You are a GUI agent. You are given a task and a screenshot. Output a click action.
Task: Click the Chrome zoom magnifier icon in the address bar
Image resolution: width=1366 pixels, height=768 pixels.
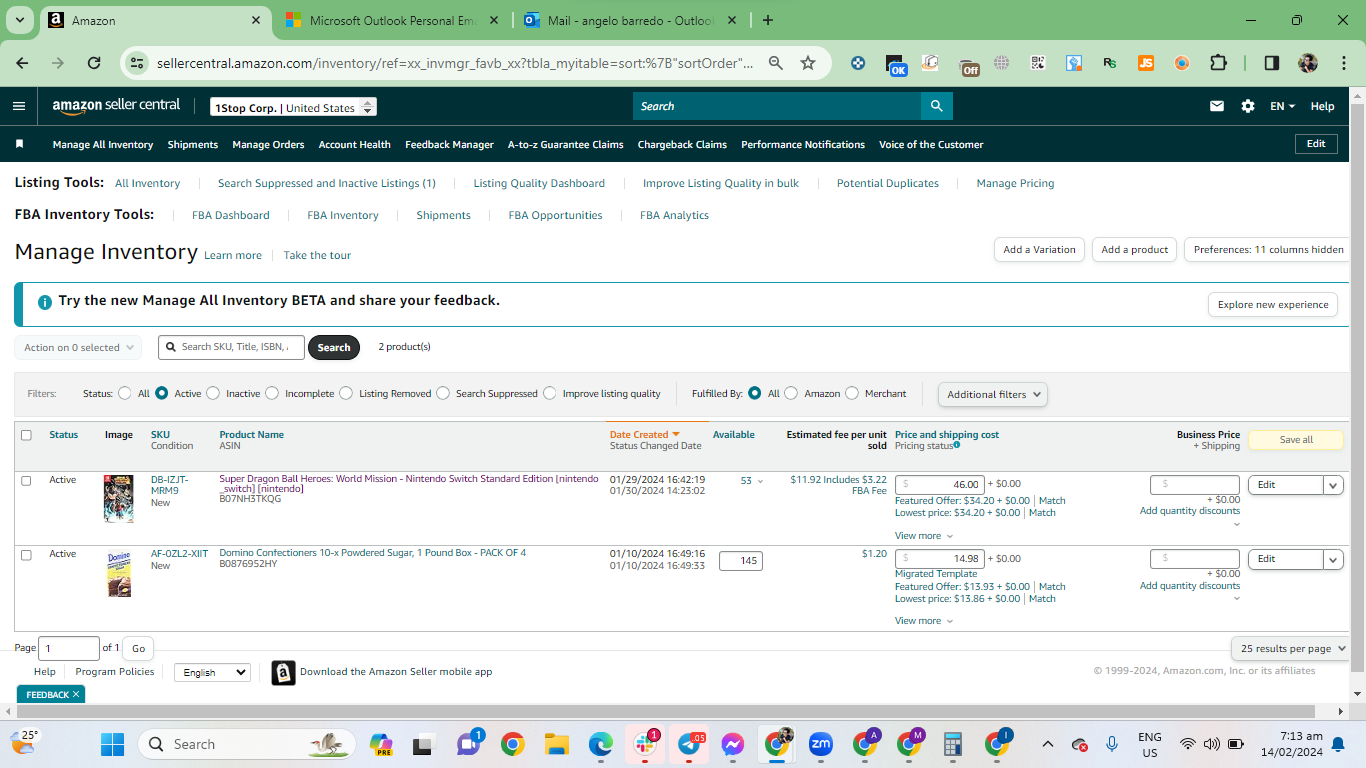(776, 63)
